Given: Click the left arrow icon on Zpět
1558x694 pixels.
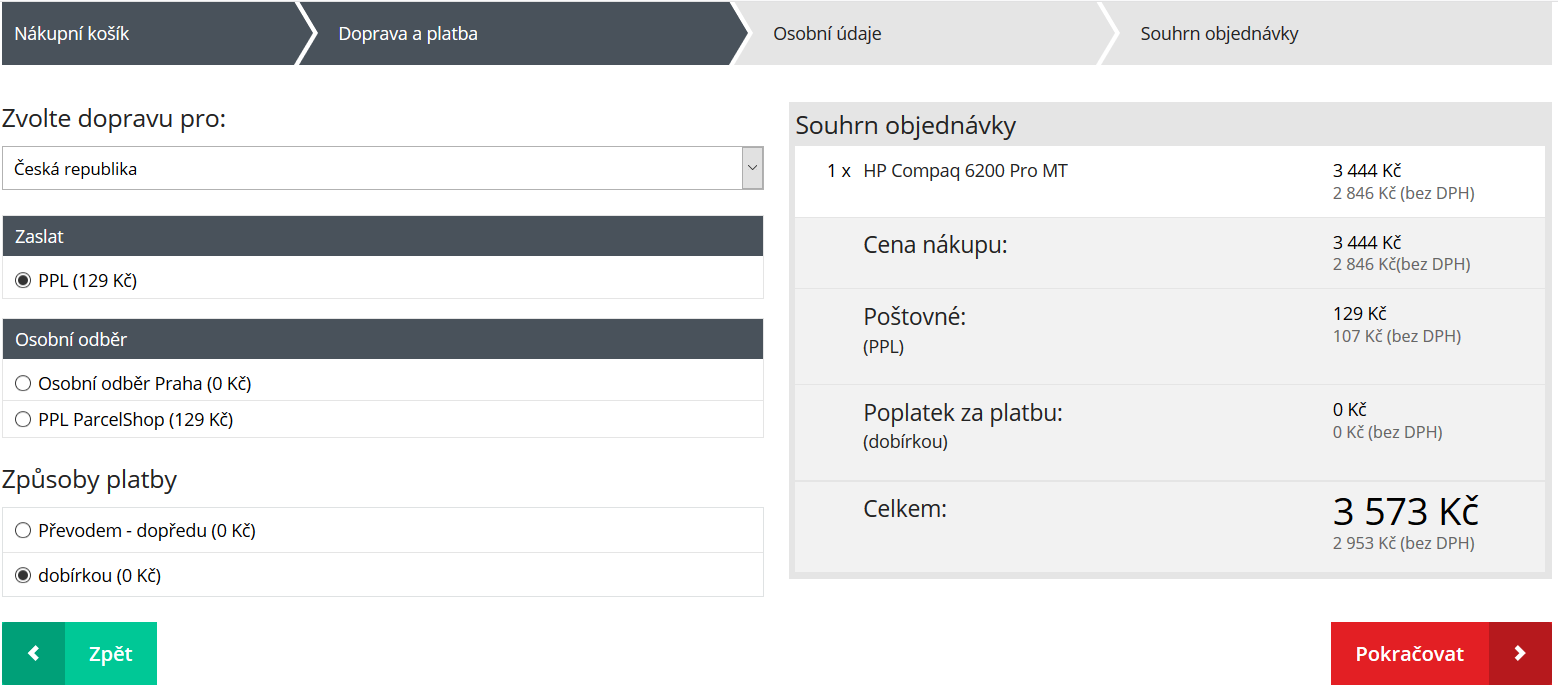Looking at the screenshot, I should pyautogui.click(x=33, y=653).
